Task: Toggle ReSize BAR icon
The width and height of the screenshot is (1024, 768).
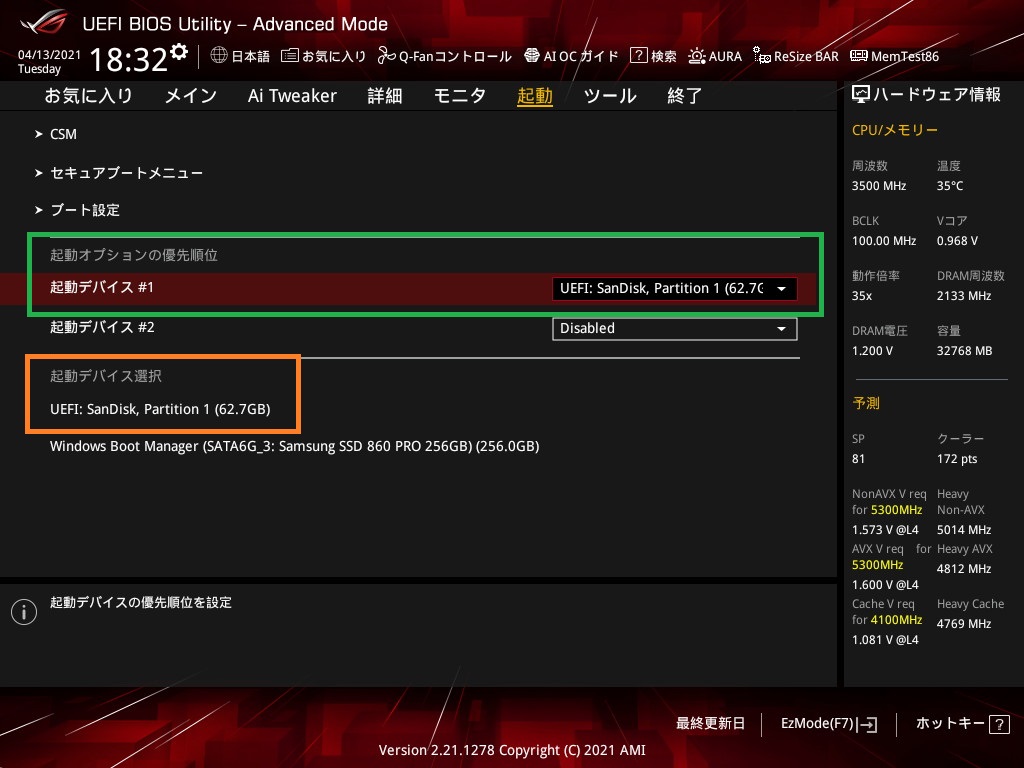Action: pos(761,56)
